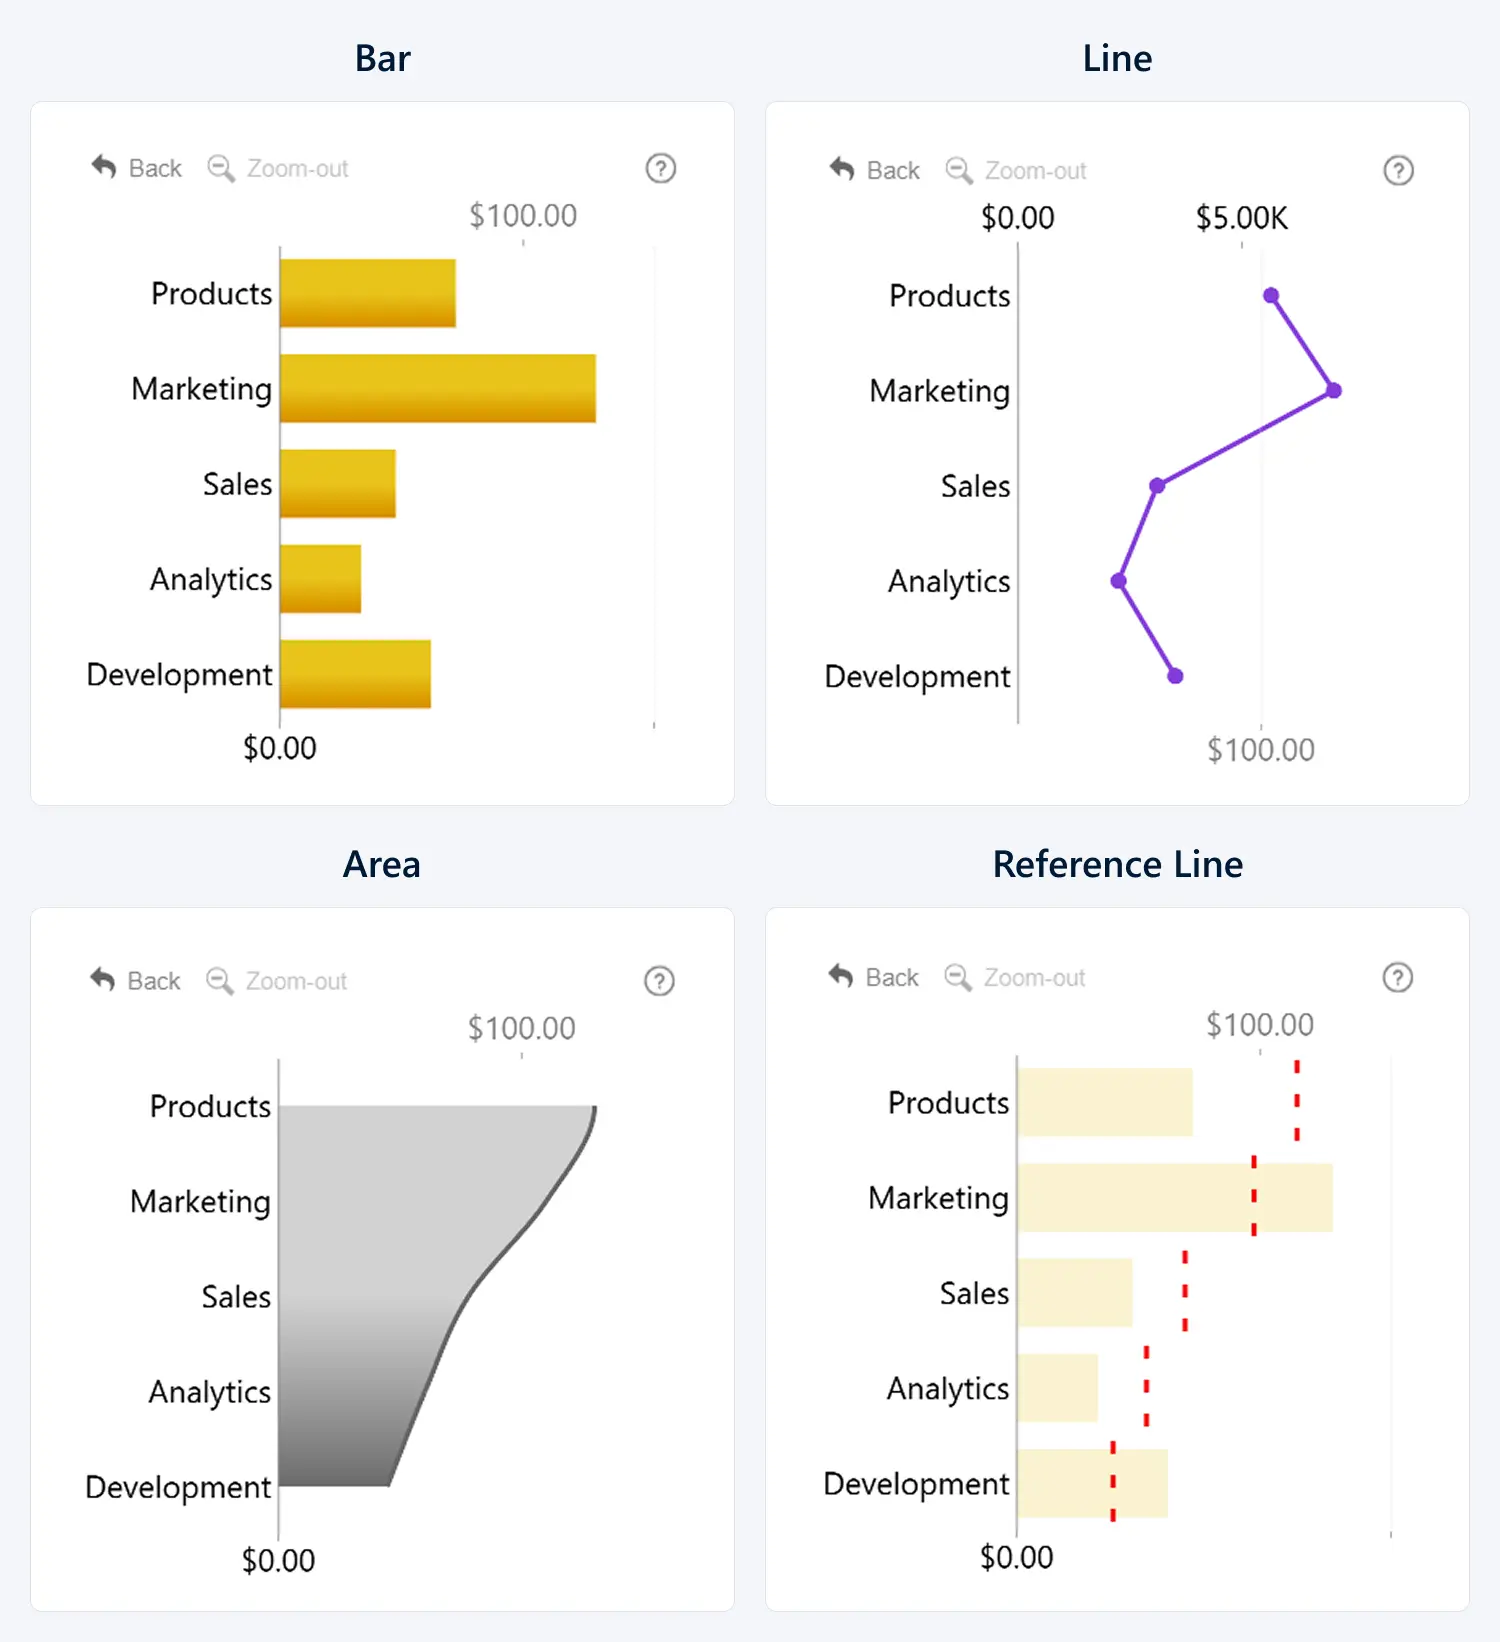The image size is (1500, 1642).
Task: Click red reference marker beside Sales bar
Action: point(1185,1291)
